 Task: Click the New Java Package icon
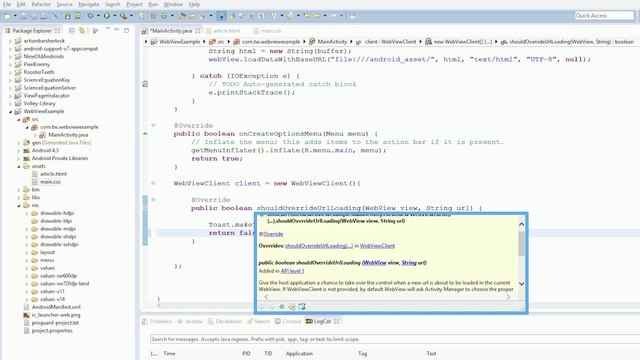tap(153, 16)
